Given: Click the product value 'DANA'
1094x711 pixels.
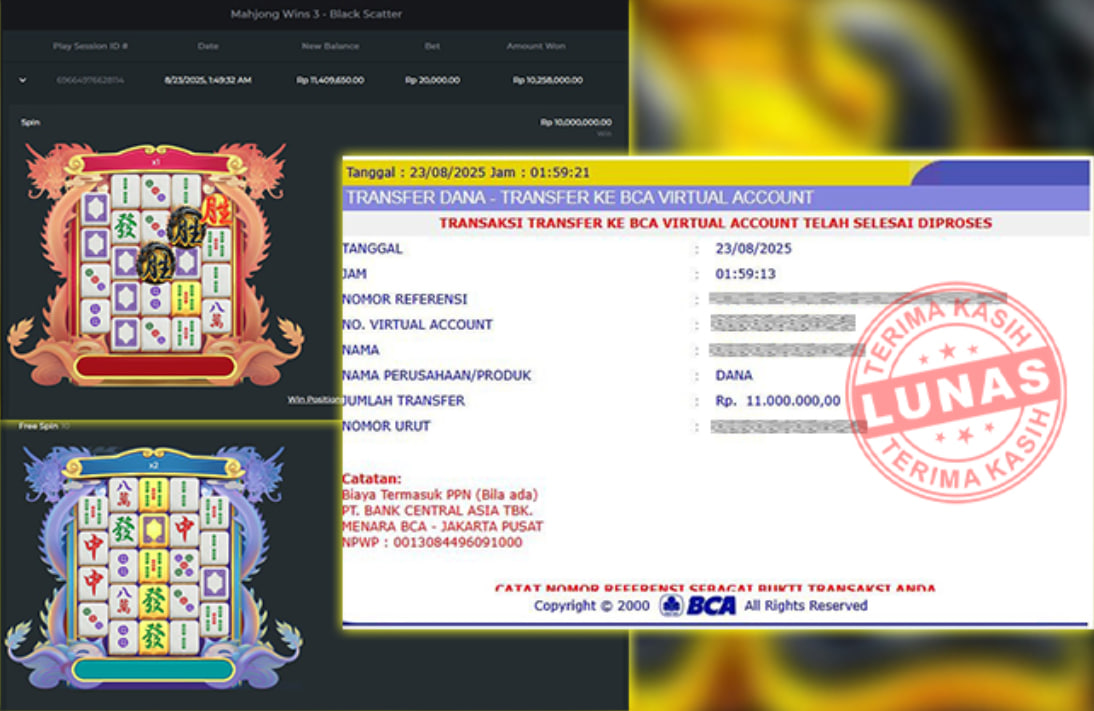Looking at the screenshot, I should point(734,375).
